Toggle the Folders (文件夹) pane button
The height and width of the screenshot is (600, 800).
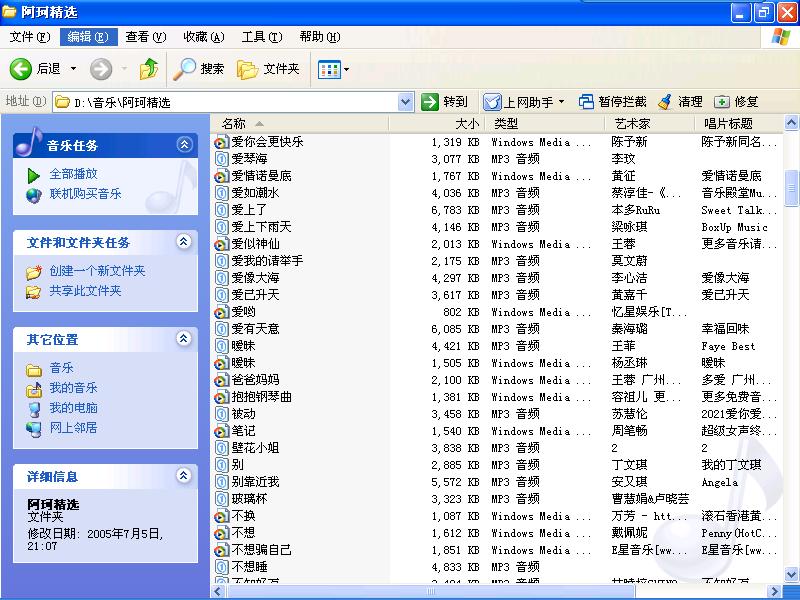click(248, 69)
